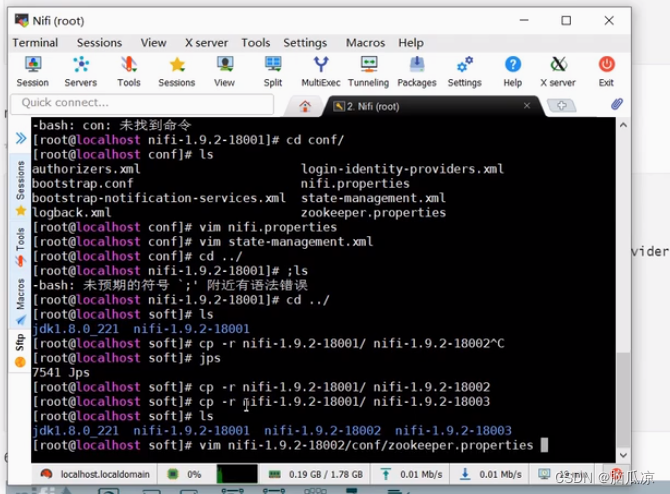Screen dimensions: 670x494
Task: Click the terminal vertical scrollbar thumb
Action: [x=623, y=400]
